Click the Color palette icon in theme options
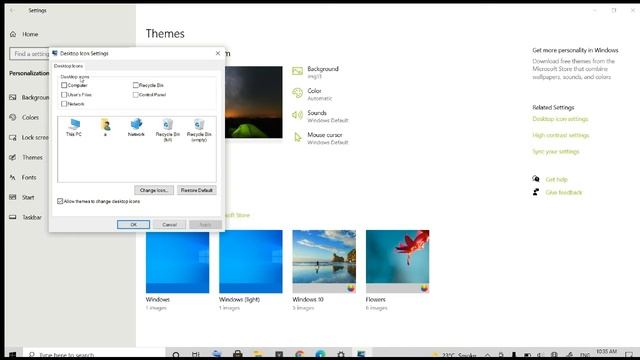 (x=298, y=93)
